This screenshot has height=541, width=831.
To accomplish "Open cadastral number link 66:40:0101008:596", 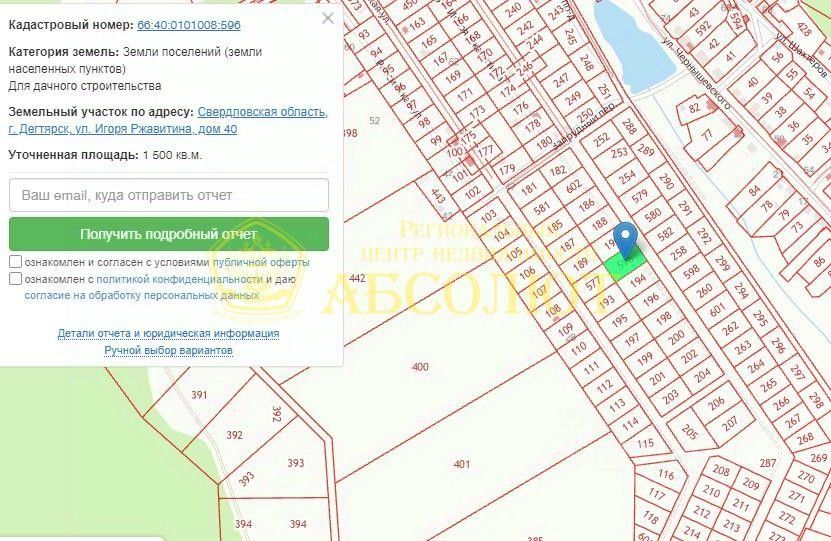I will (189, 25).
